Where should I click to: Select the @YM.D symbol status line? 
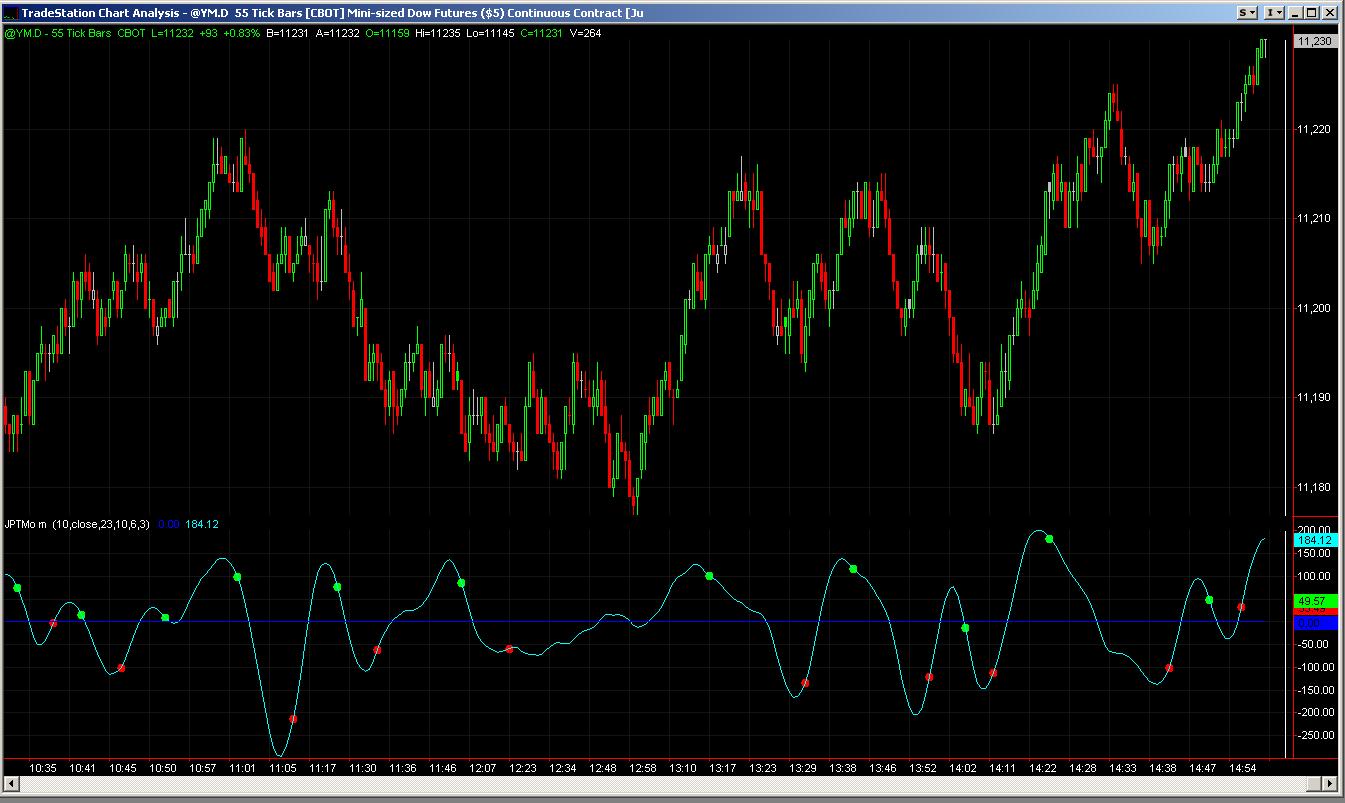coord(300,33)
